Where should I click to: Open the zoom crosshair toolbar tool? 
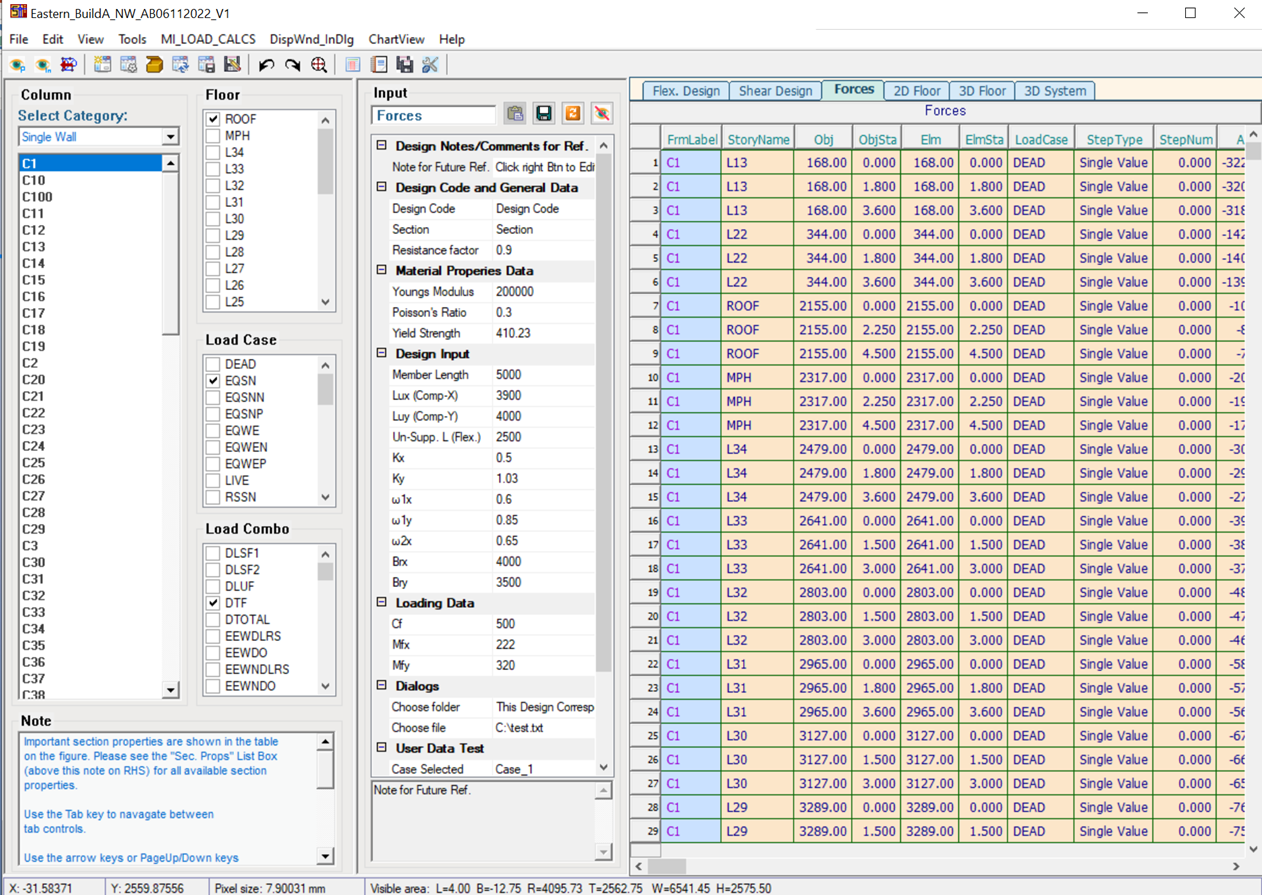point(318,64)
